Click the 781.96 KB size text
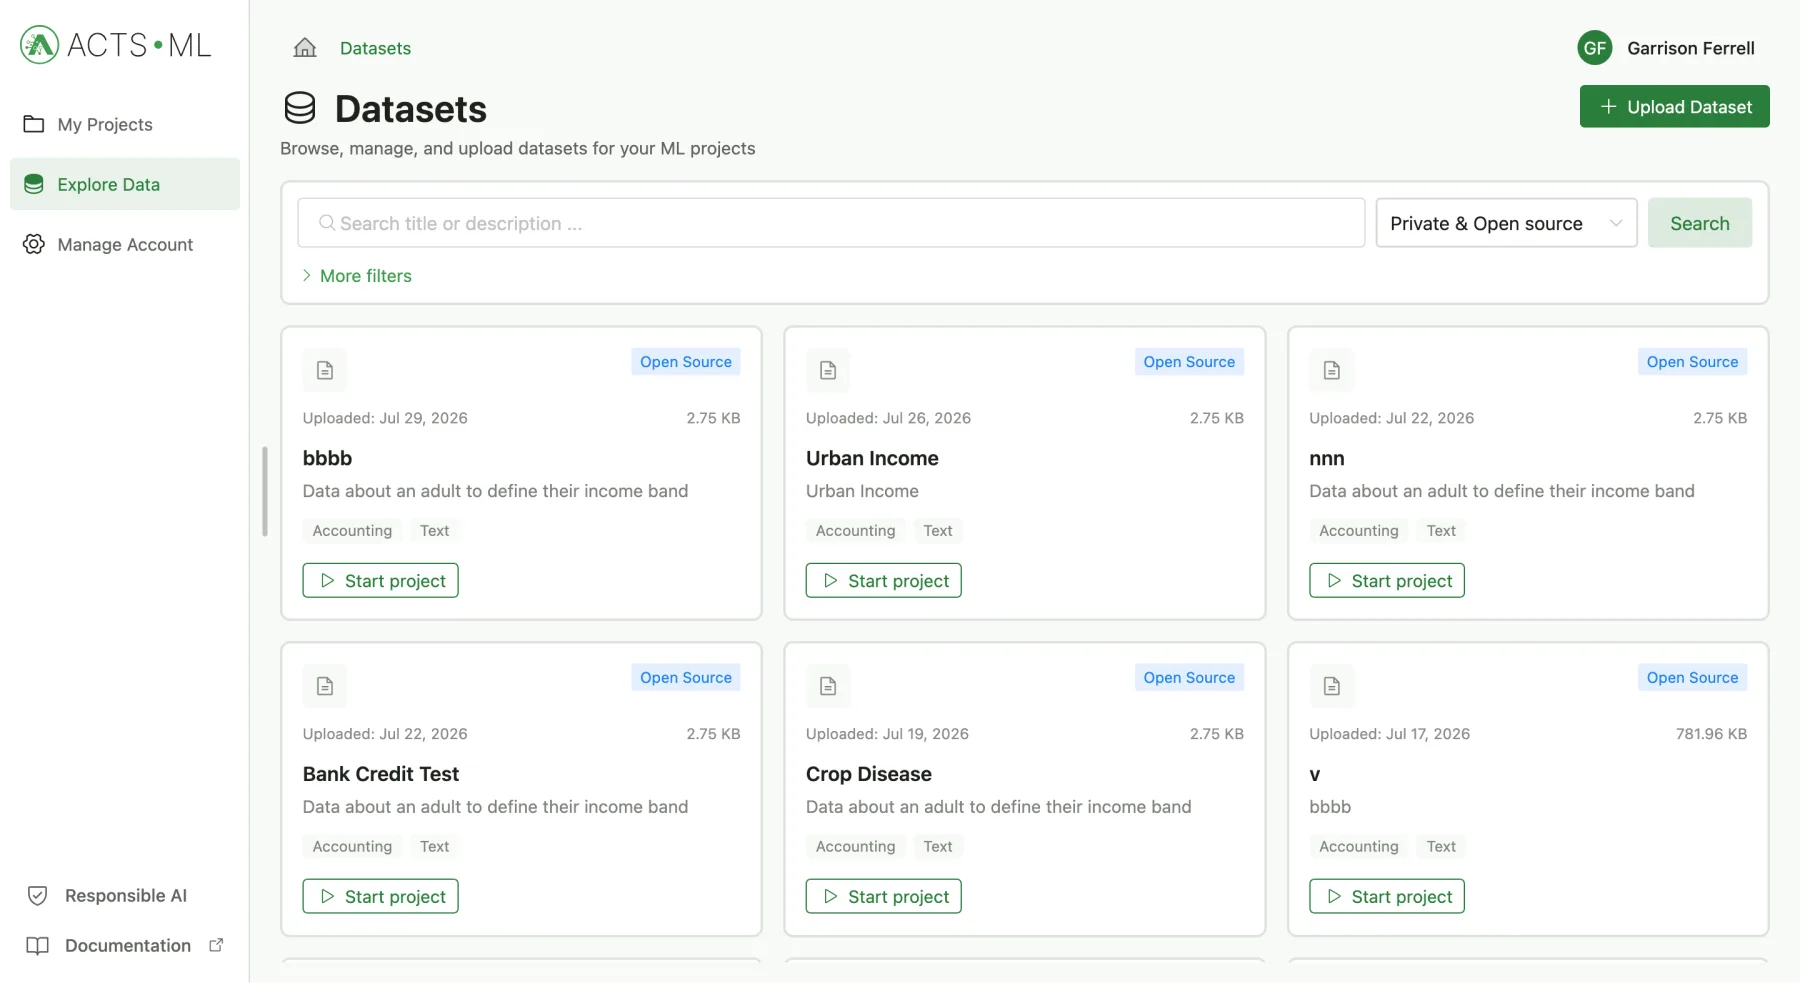 point(1711,734)
